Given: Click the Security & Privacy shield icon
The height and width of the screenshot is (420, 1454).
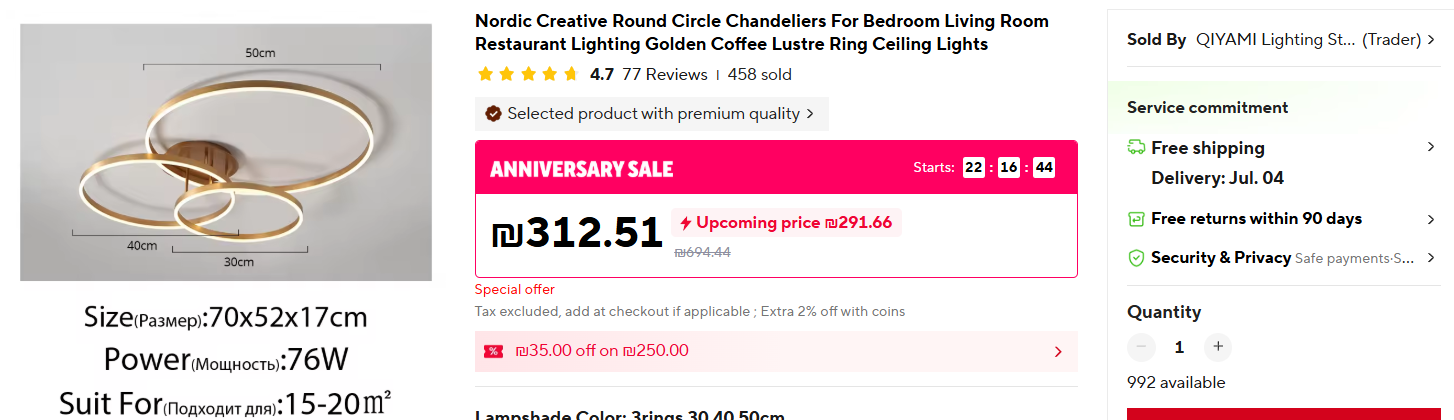Looking at the screenshot, I should click(1136, 258).
